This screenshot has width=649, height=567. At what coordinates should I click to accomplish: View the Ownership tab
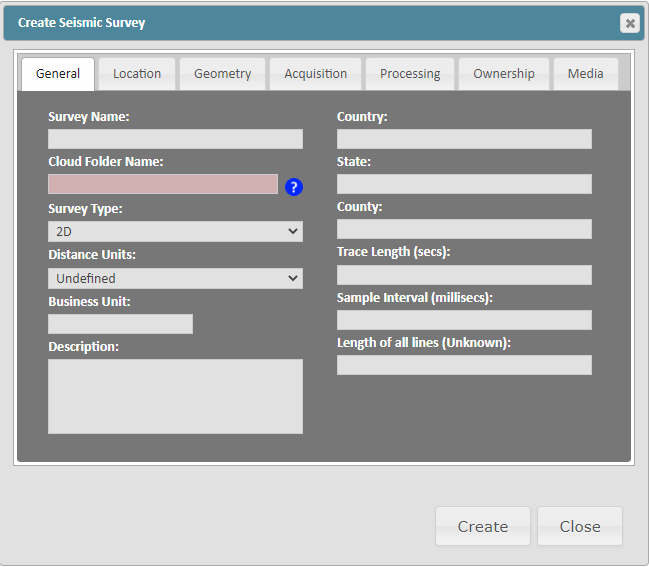pos(504,74)
